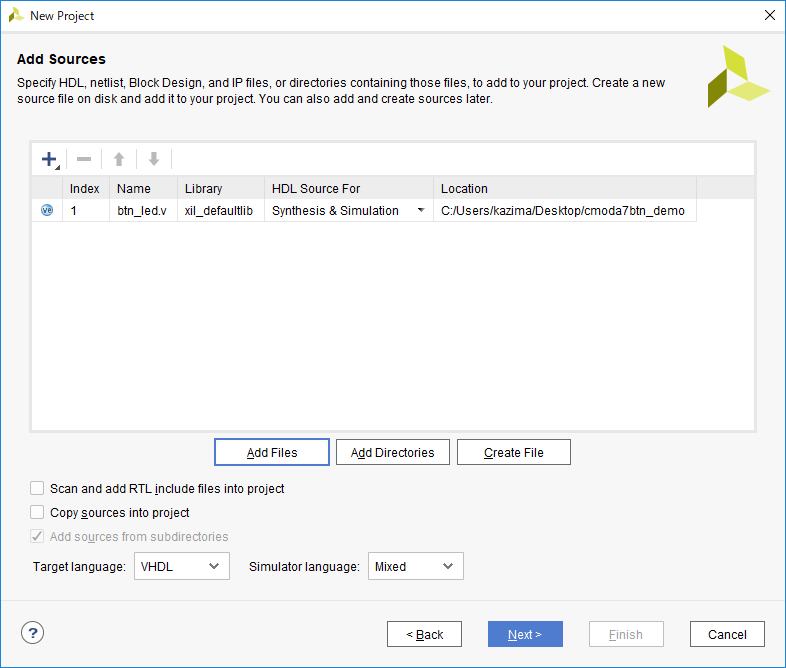Select the btn_led.v name cell

(x=143, y=210)
